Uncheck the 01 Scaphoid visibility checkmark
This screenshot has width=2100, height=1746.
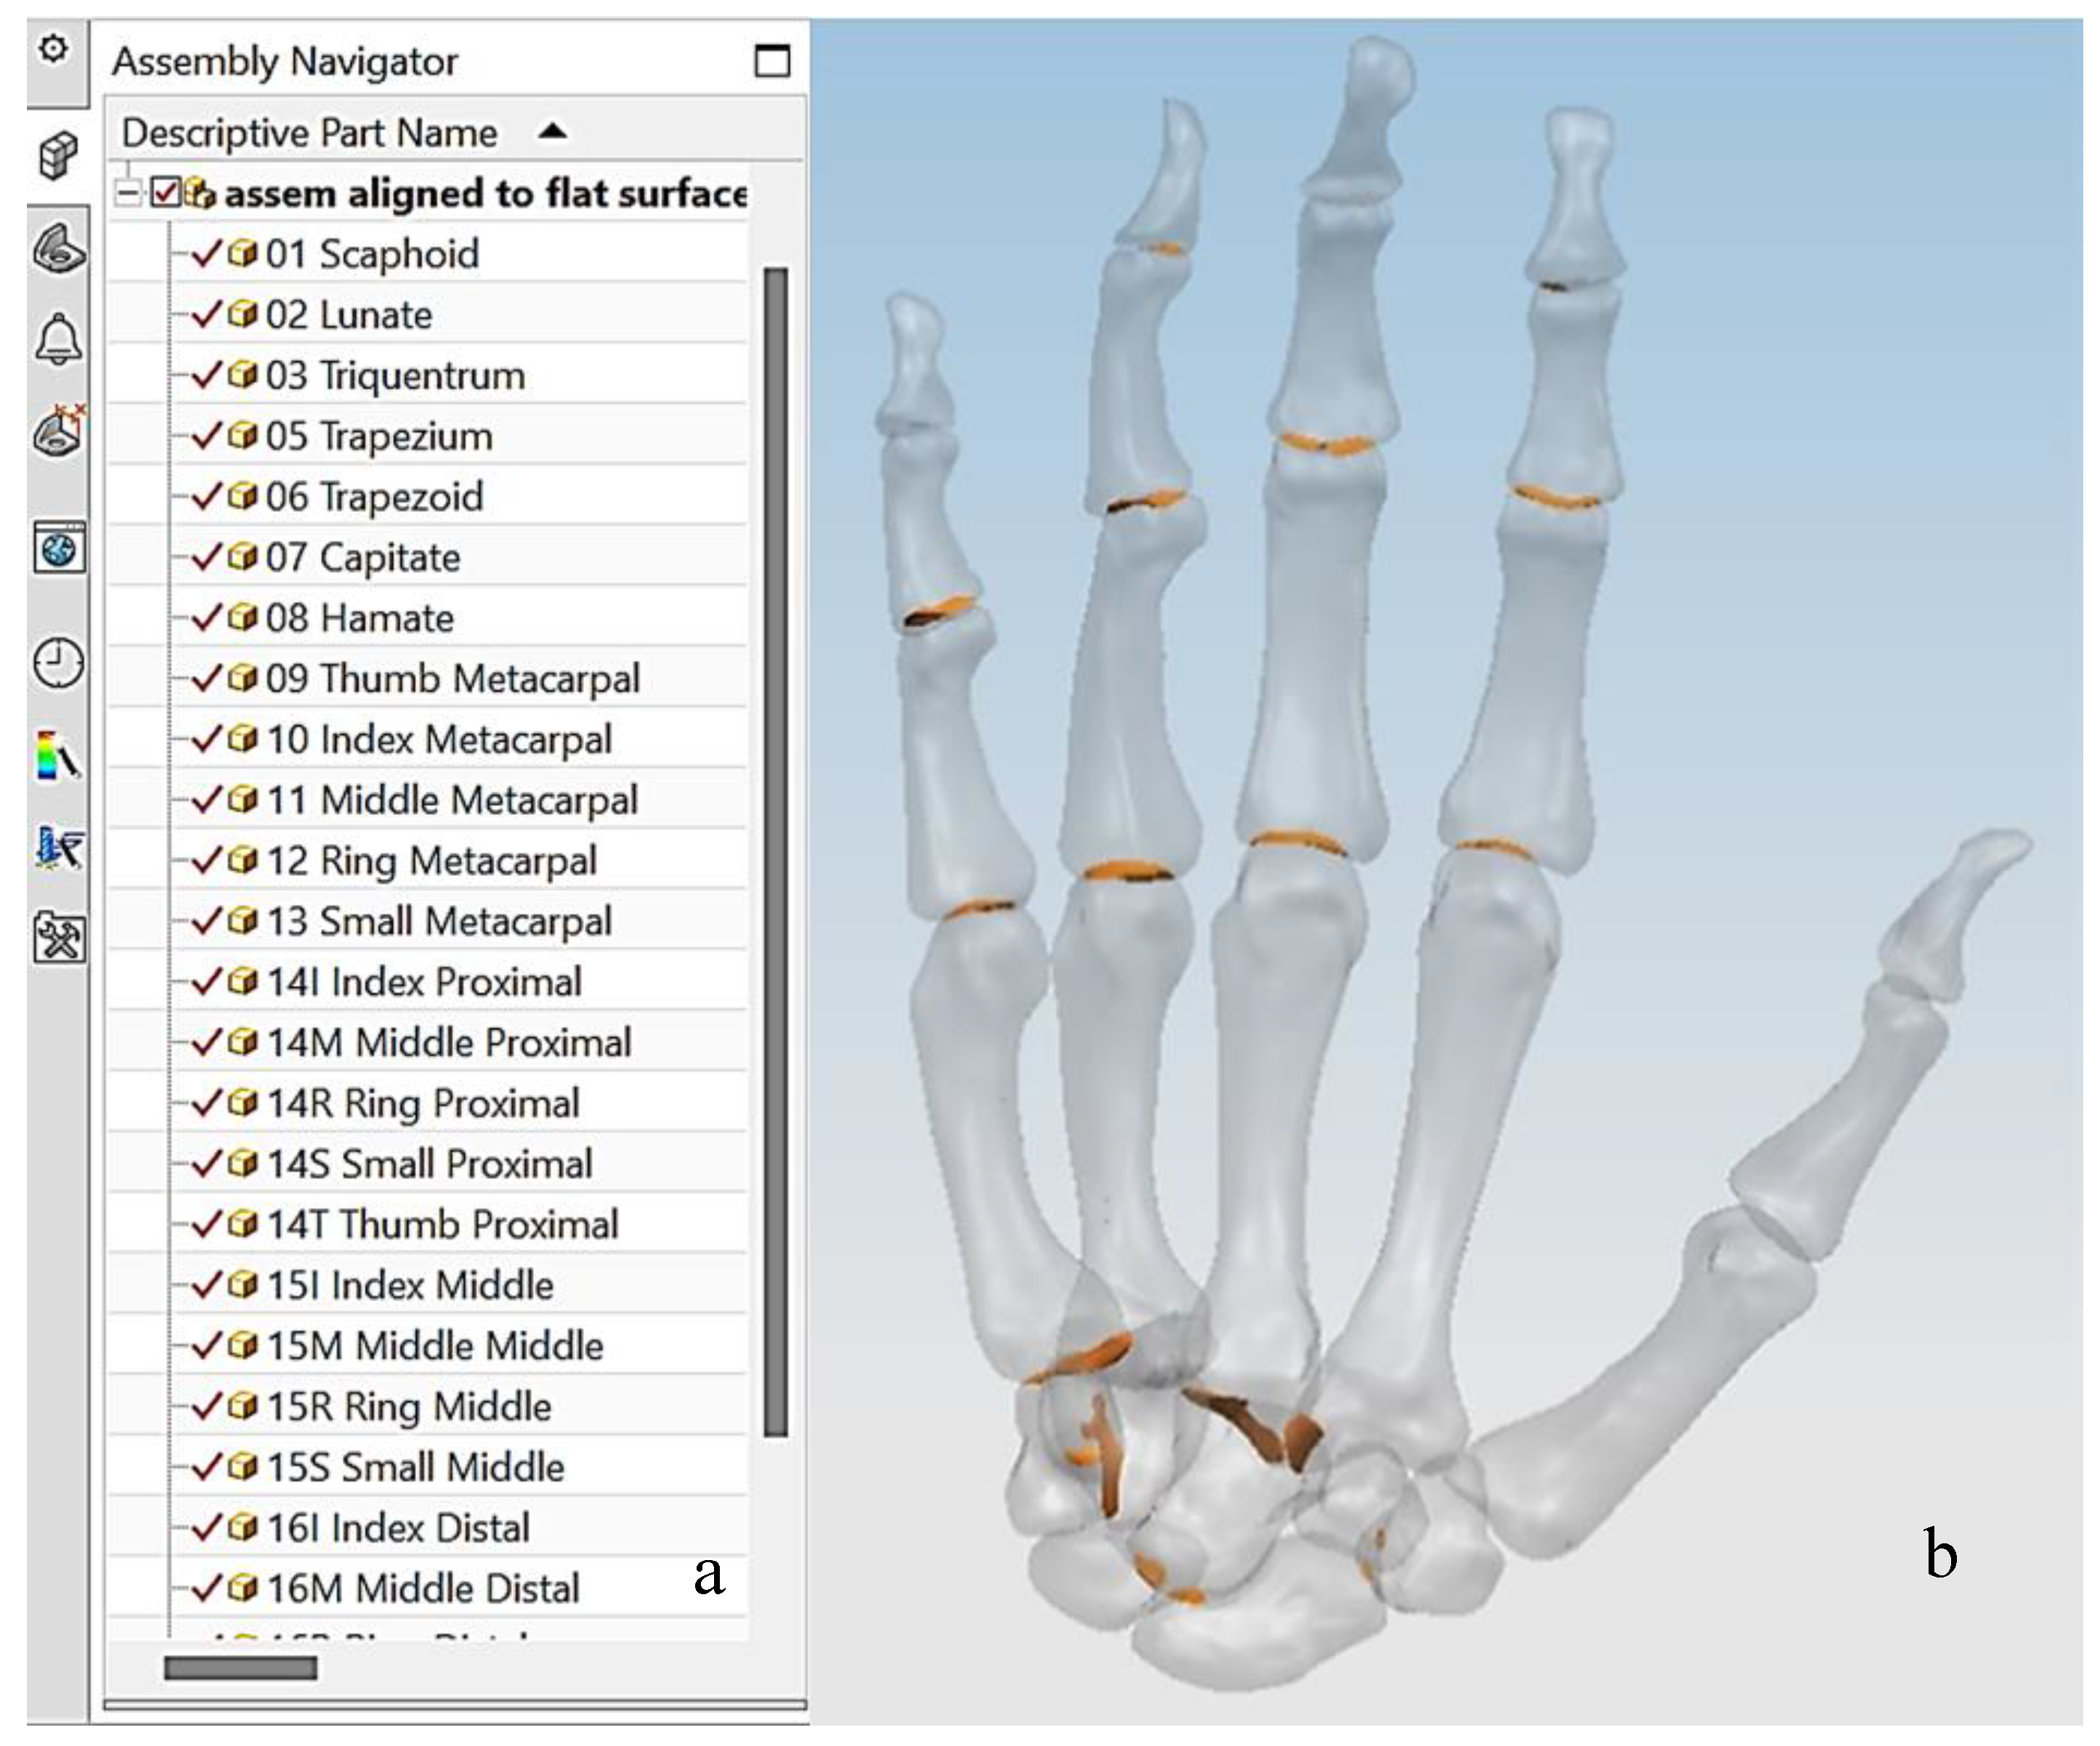[x=206, y=254]
